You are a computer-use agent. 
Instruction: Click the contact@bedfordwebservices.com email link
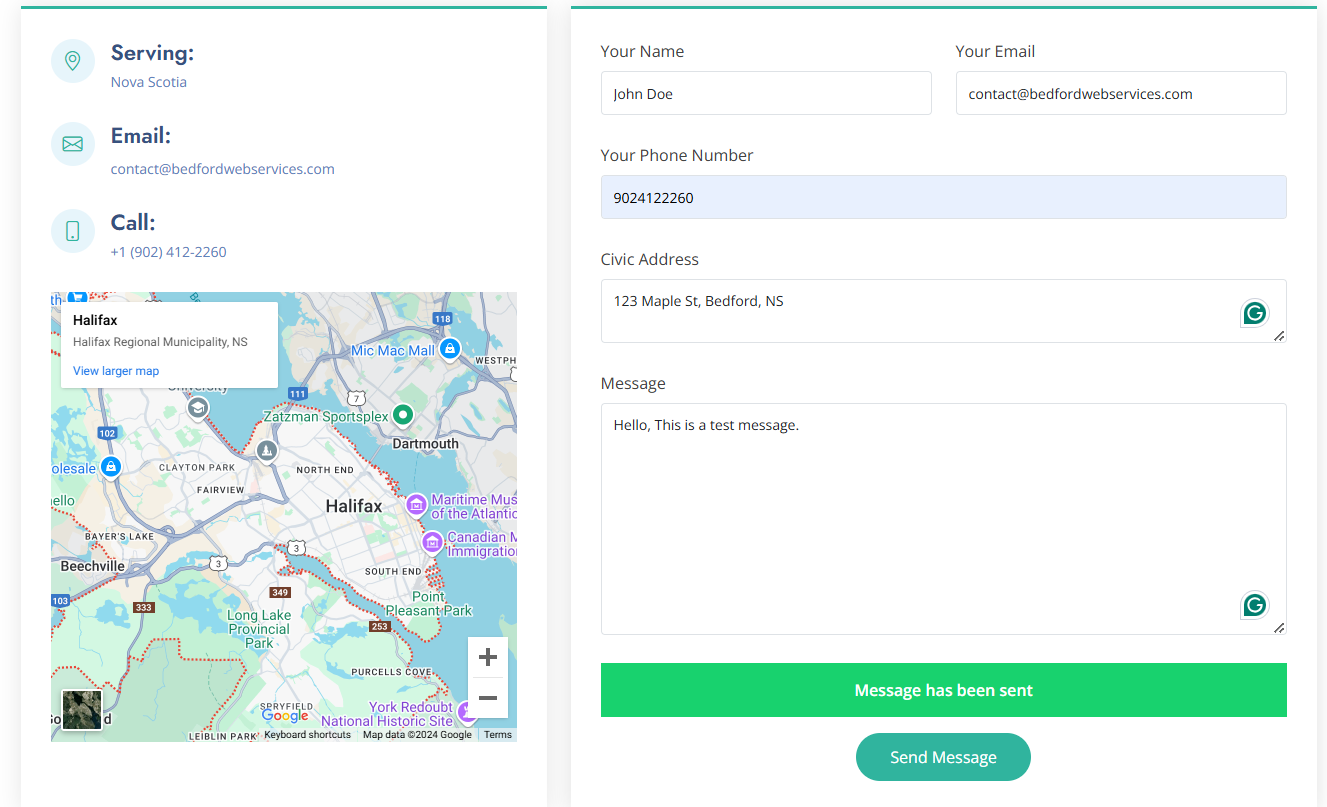click(222, 169)
